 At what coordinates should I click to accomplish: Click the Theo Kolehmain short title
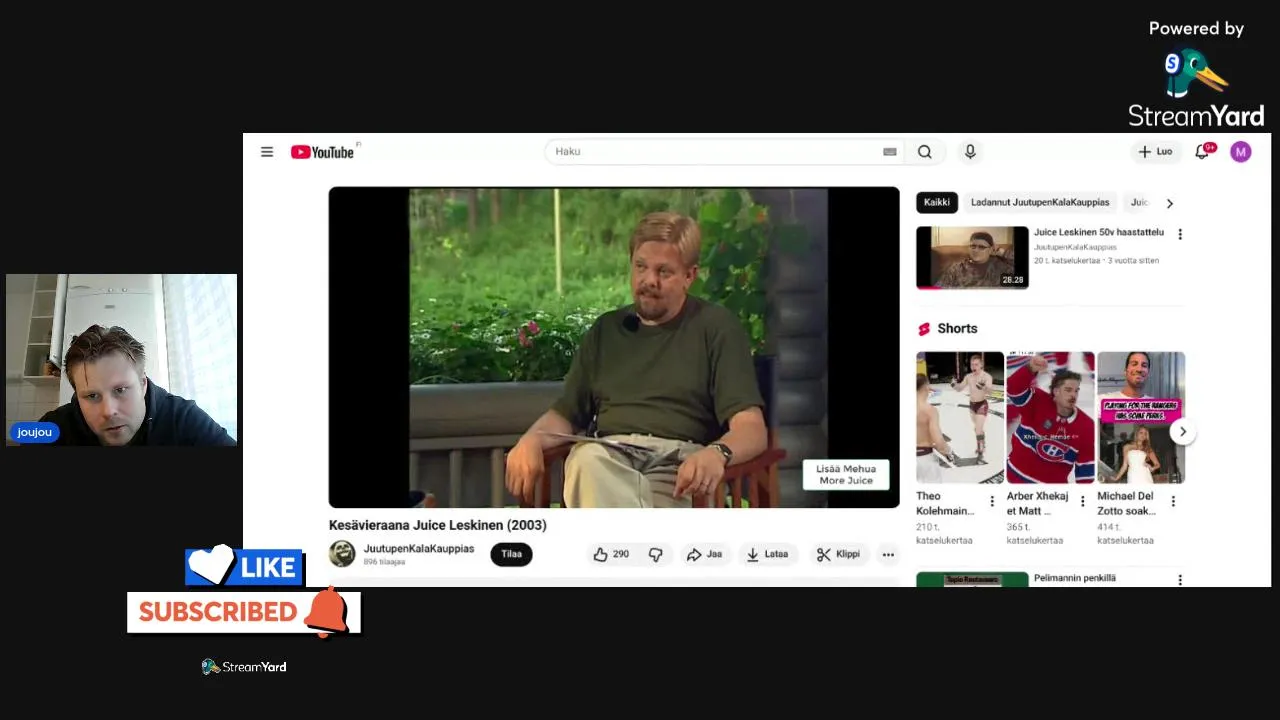(945, 503)
